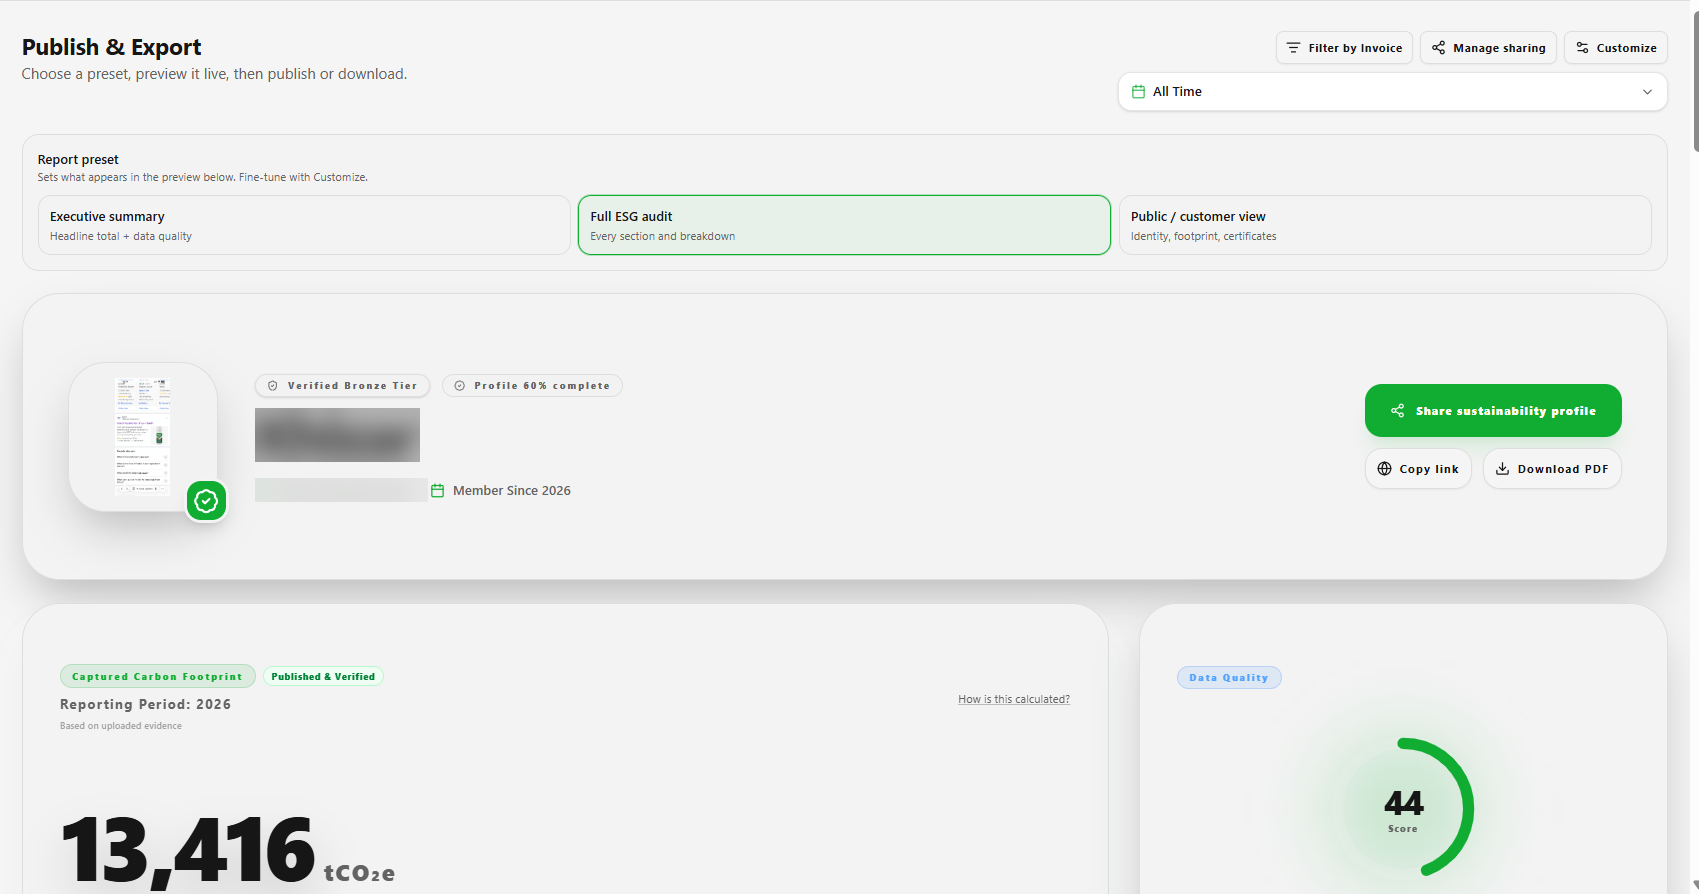Click the green verified checkmark badge

click(x=206, y=501)
